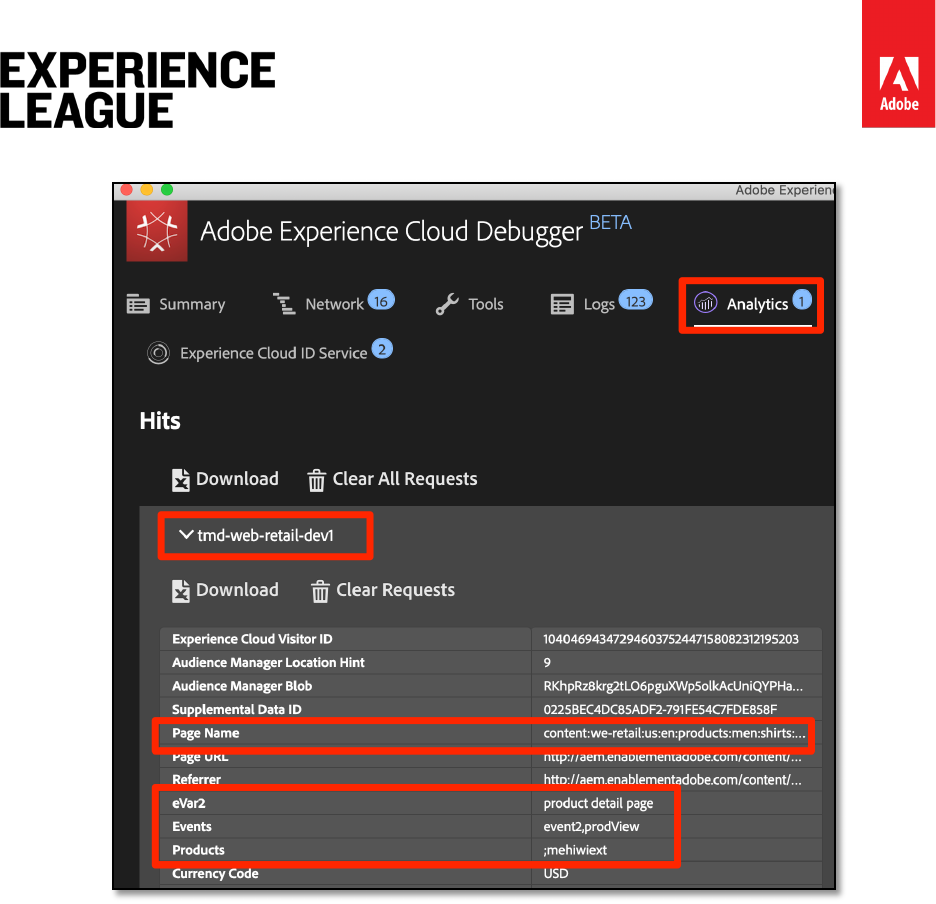936x904 pixels.
Task: Select the Audience Manager Location Hint label
Action: (268, 662)
